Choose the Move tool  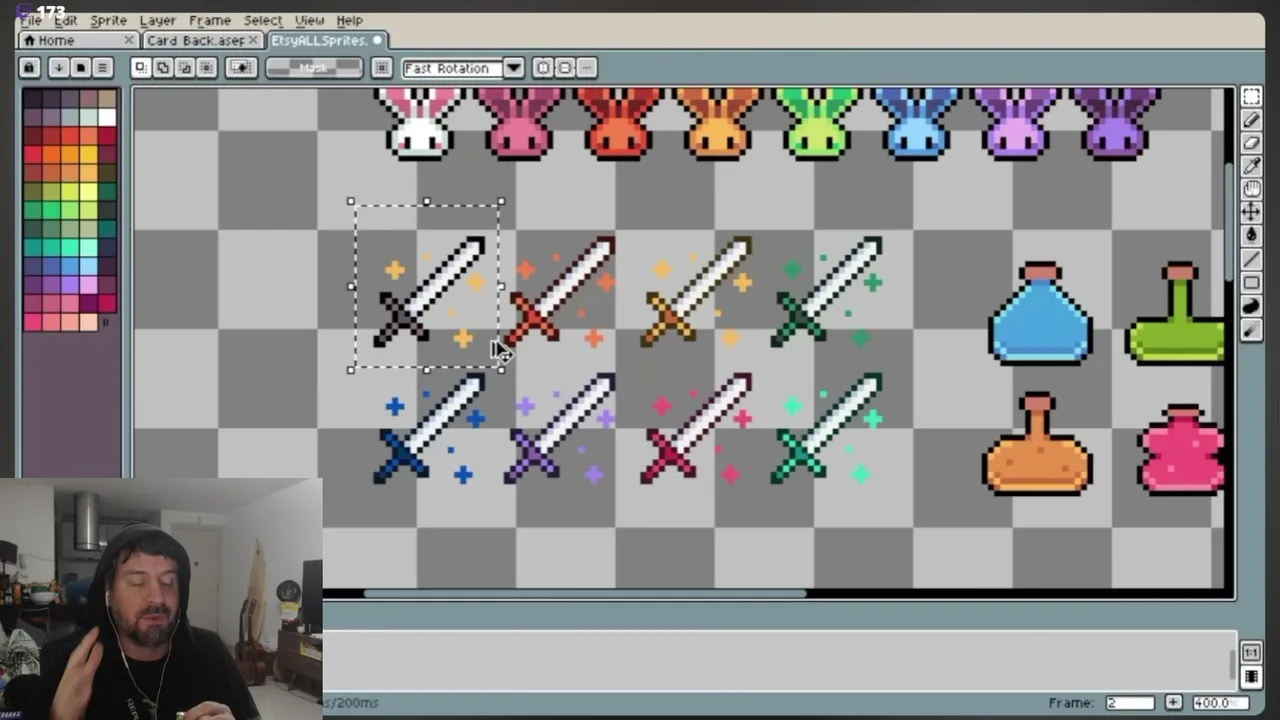[x=1251, y=212]
